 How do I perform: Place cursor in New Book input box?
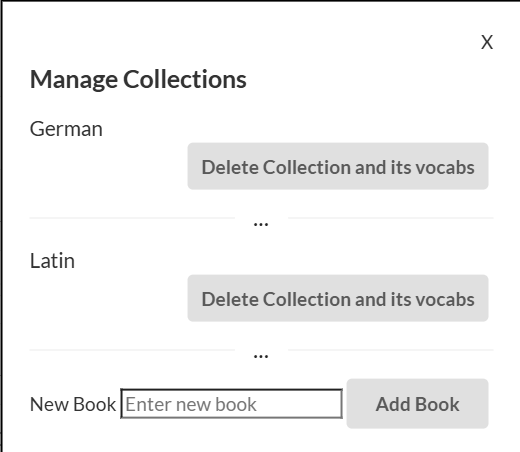point(232,404)
